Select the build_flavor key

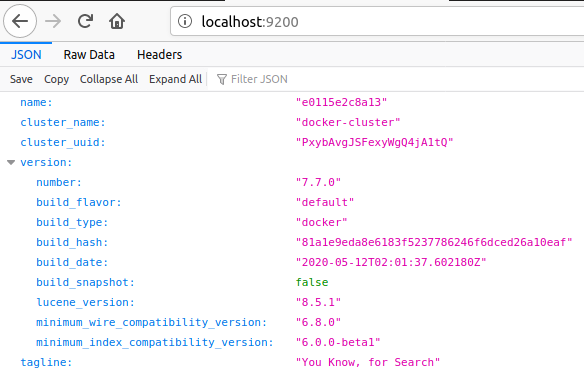(x=79, y=203)
